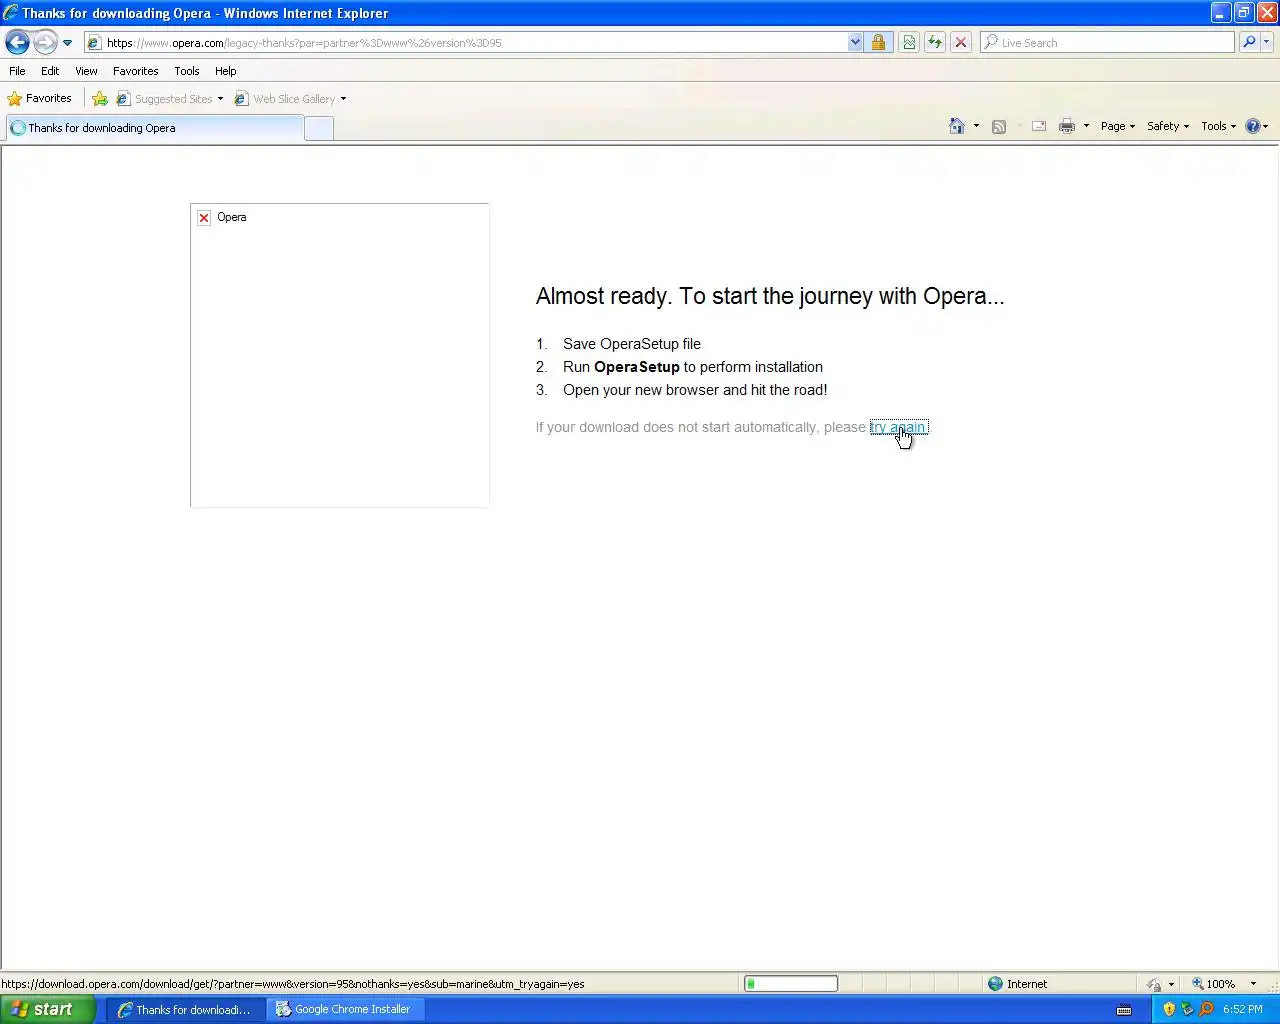Image resolution: width=1280 pixels, height=1024 pixels.
Task: Click the Forward navigation arrow button
Action: [45, 42]
